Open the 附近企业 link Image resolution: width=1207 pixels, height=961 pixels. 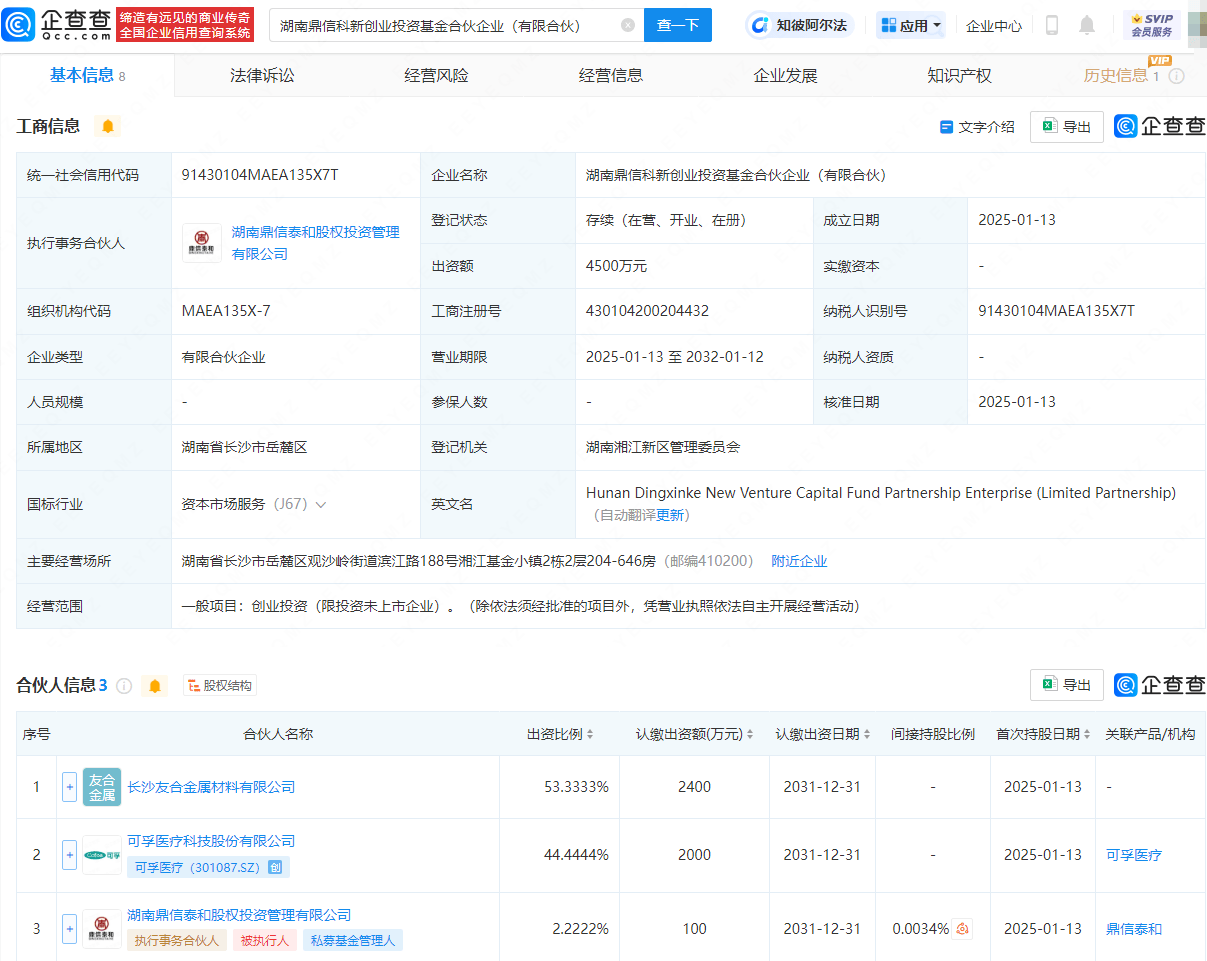pos(799,561)
